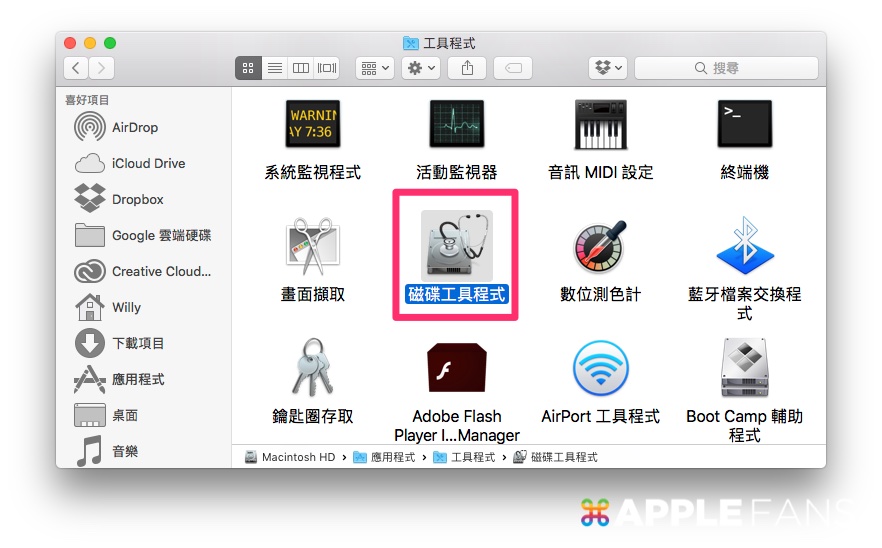Click the 搜尋 search field
882x548 pixels.
(726, 68)
